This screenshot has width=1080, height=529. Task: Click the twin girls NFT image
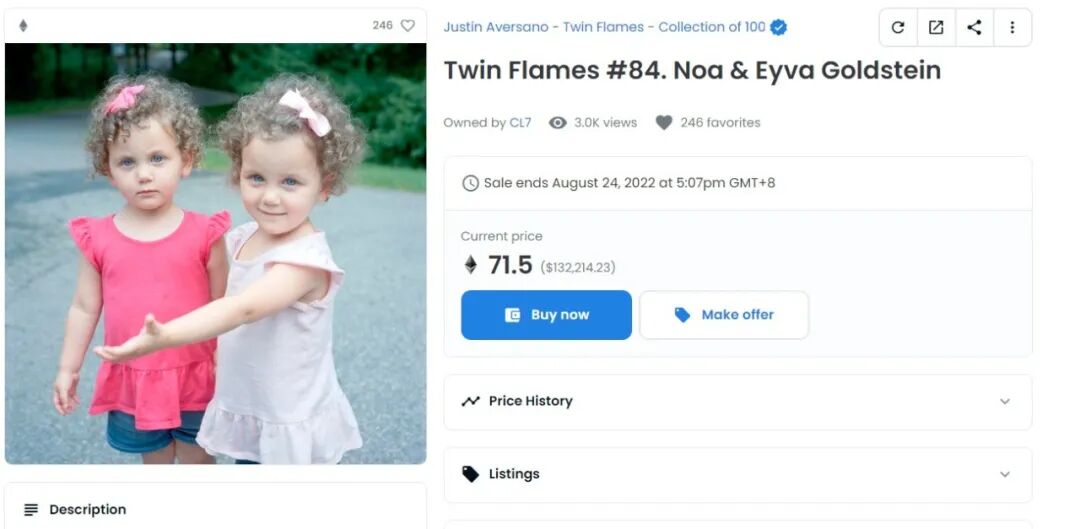216,253
